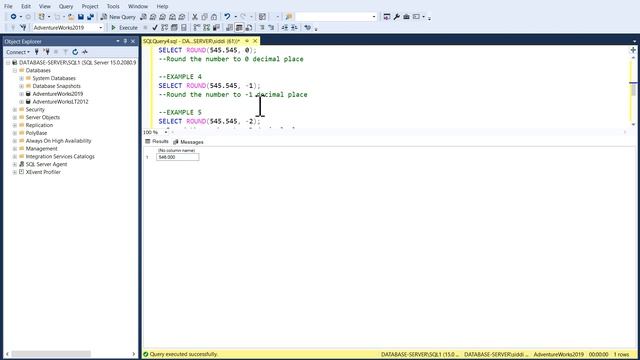Expand the Management node
This screenshot has width=640, height=360.
coord(15,149)
